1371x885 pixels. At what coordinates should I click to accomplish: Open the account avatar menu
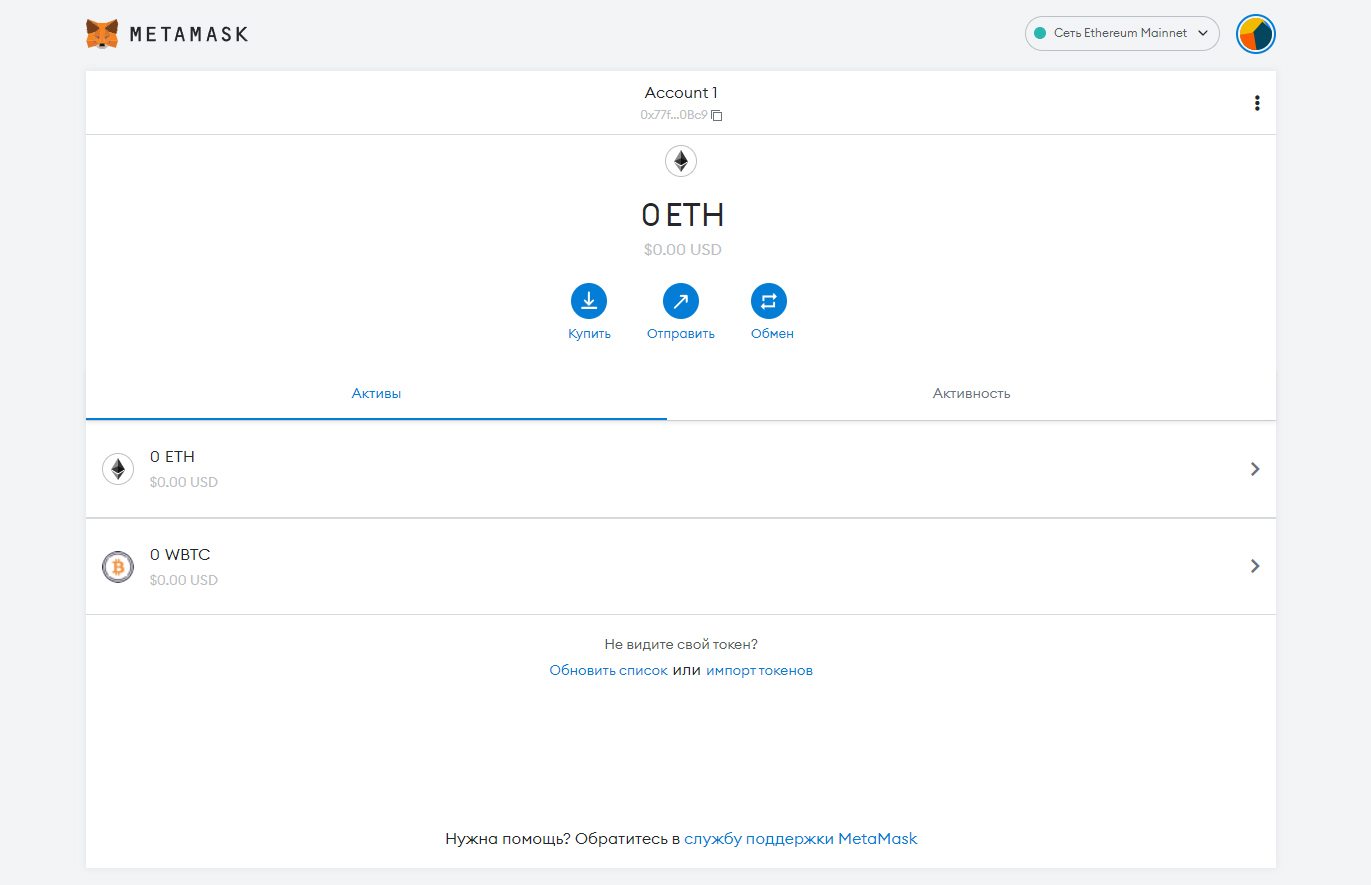tap(1255, 34)
